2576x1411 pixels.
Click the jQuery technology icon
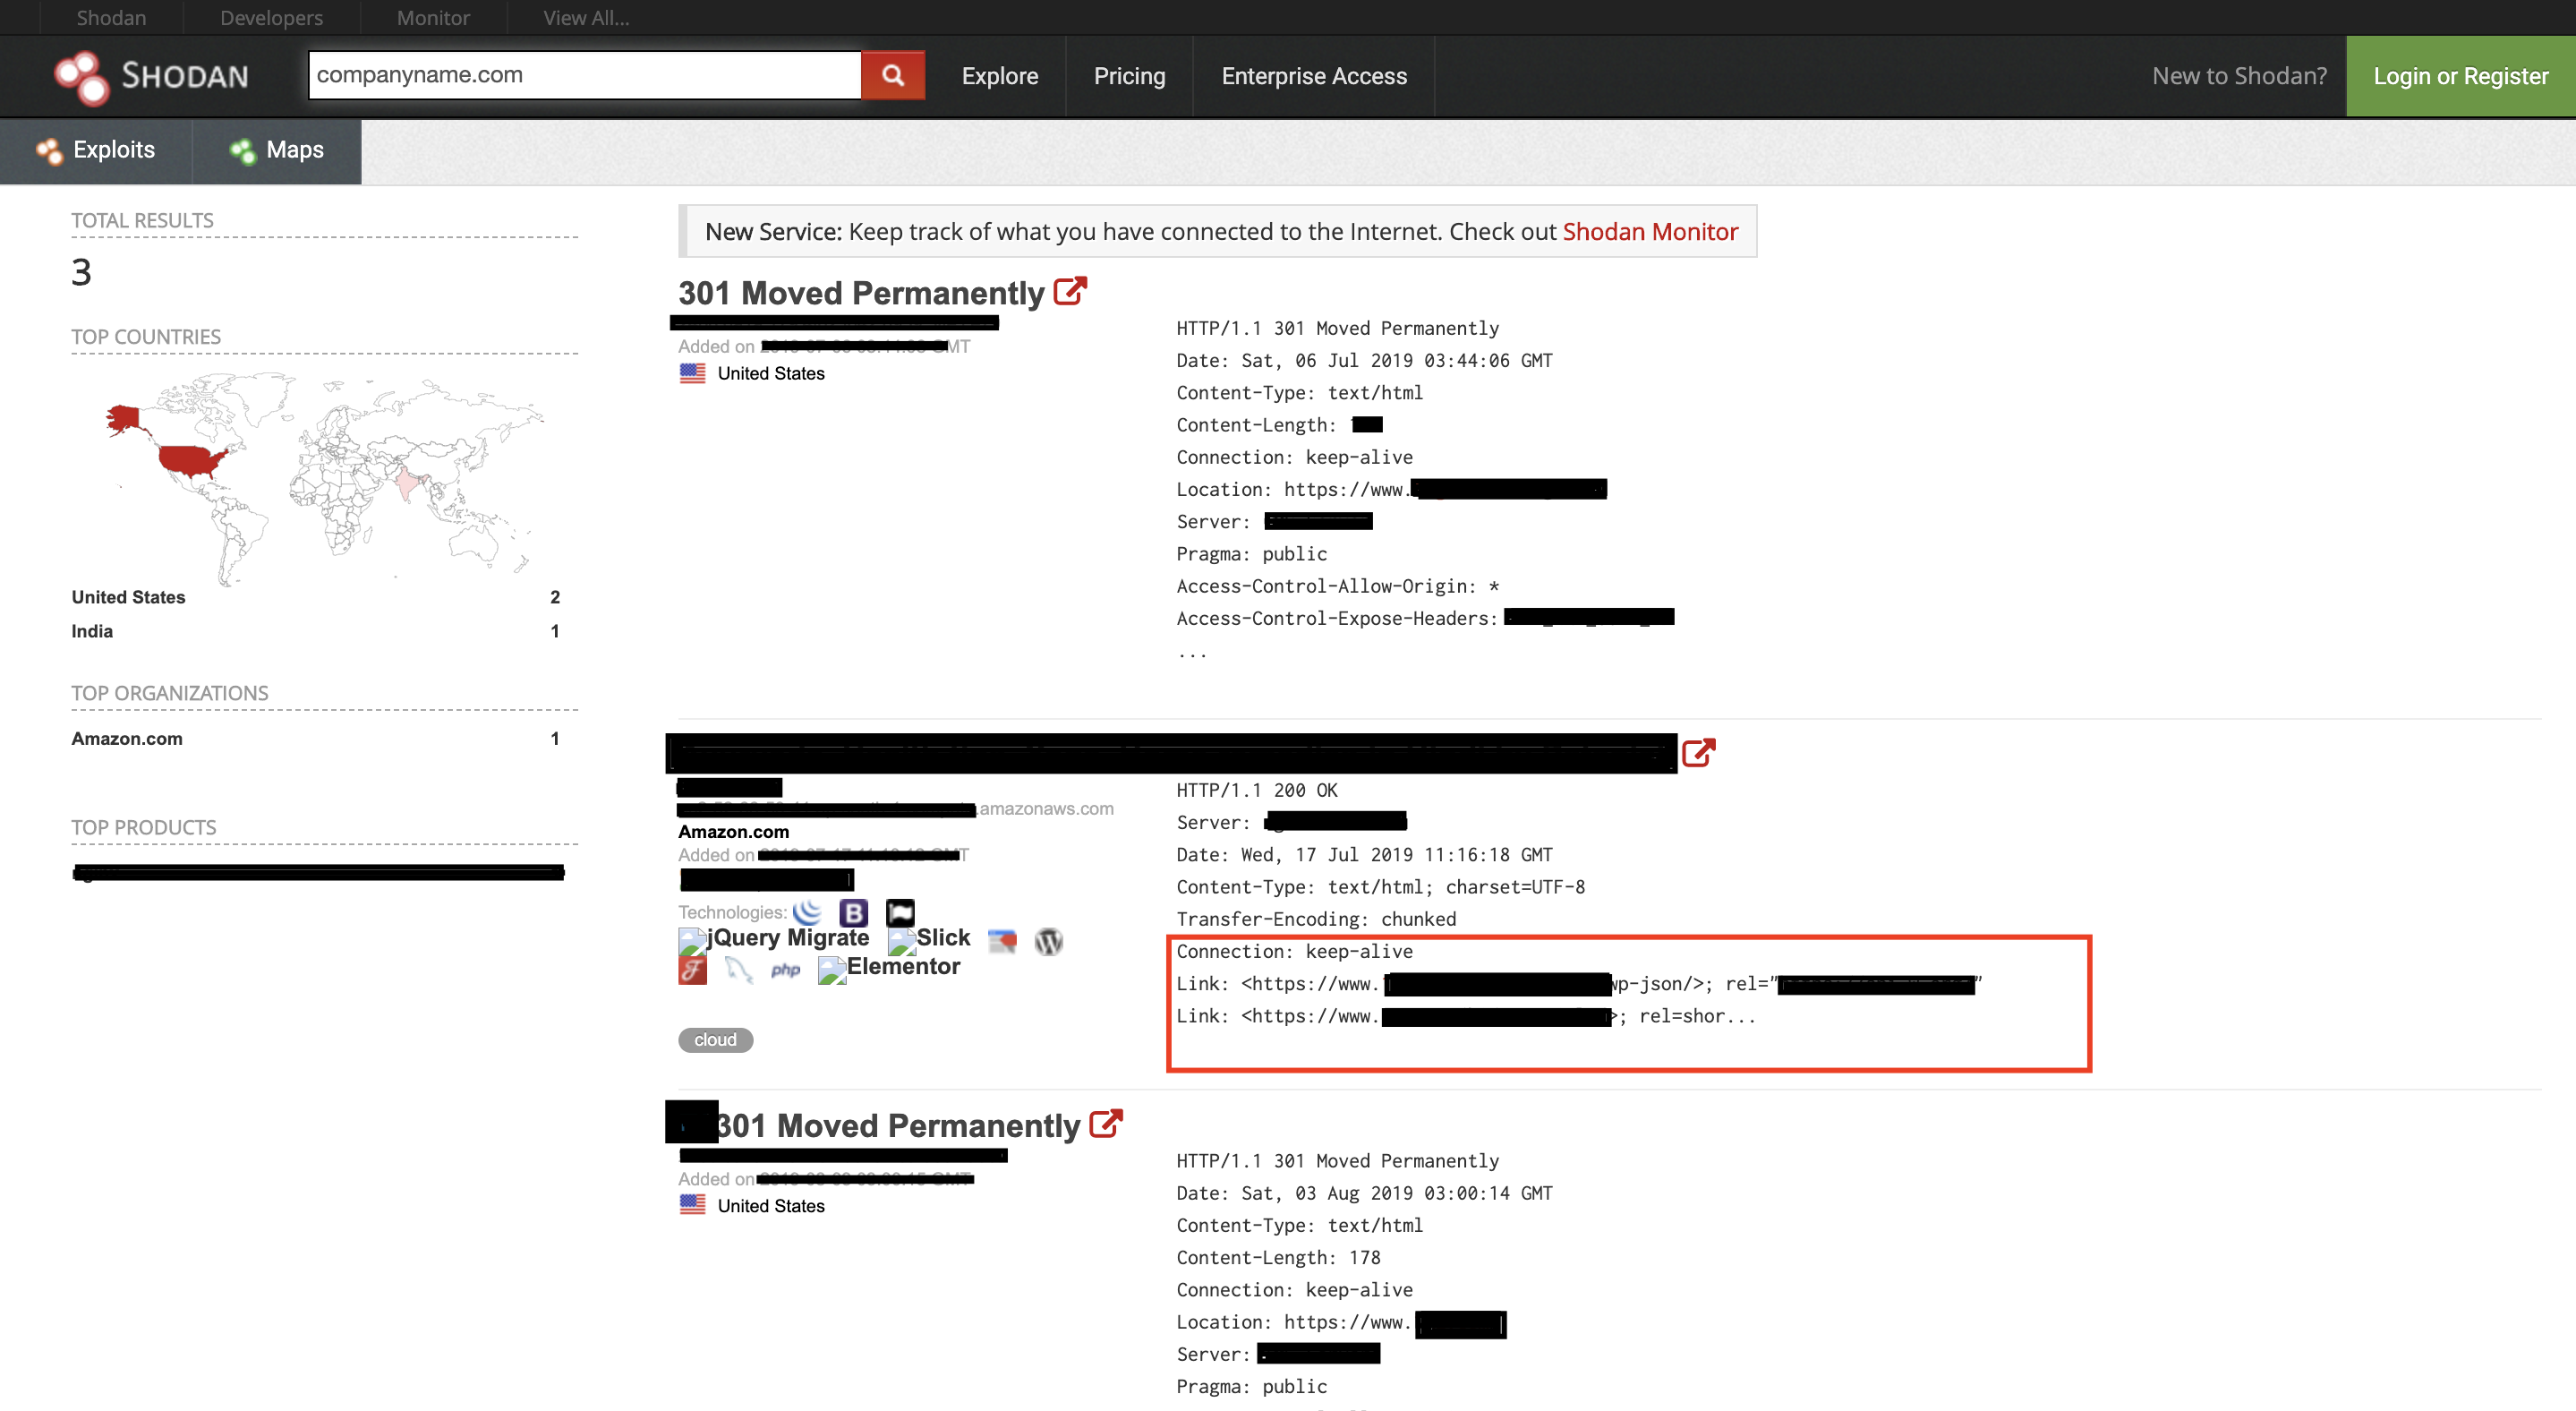click(x=807, y=911)
